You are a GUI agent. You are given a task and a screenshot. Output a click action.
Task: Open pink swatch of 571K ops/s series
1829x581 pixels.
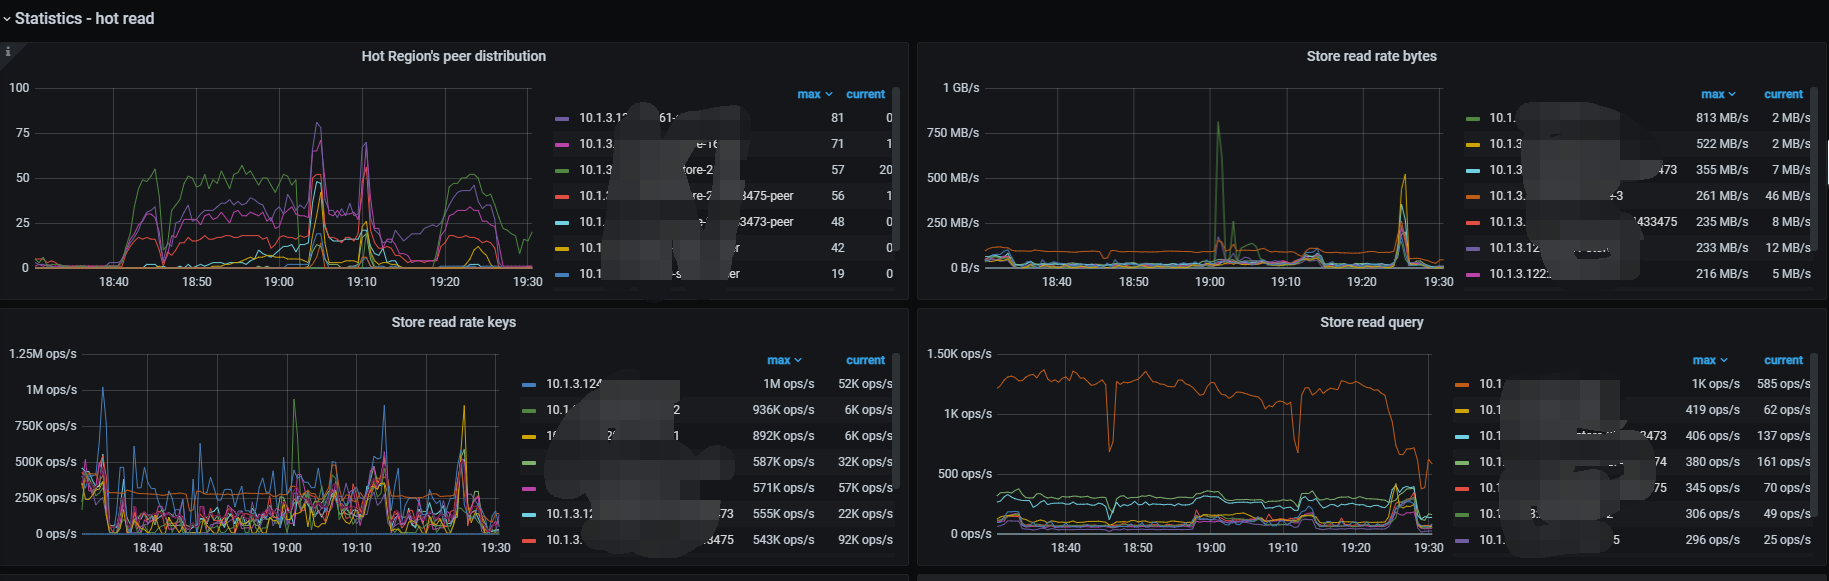529,488
